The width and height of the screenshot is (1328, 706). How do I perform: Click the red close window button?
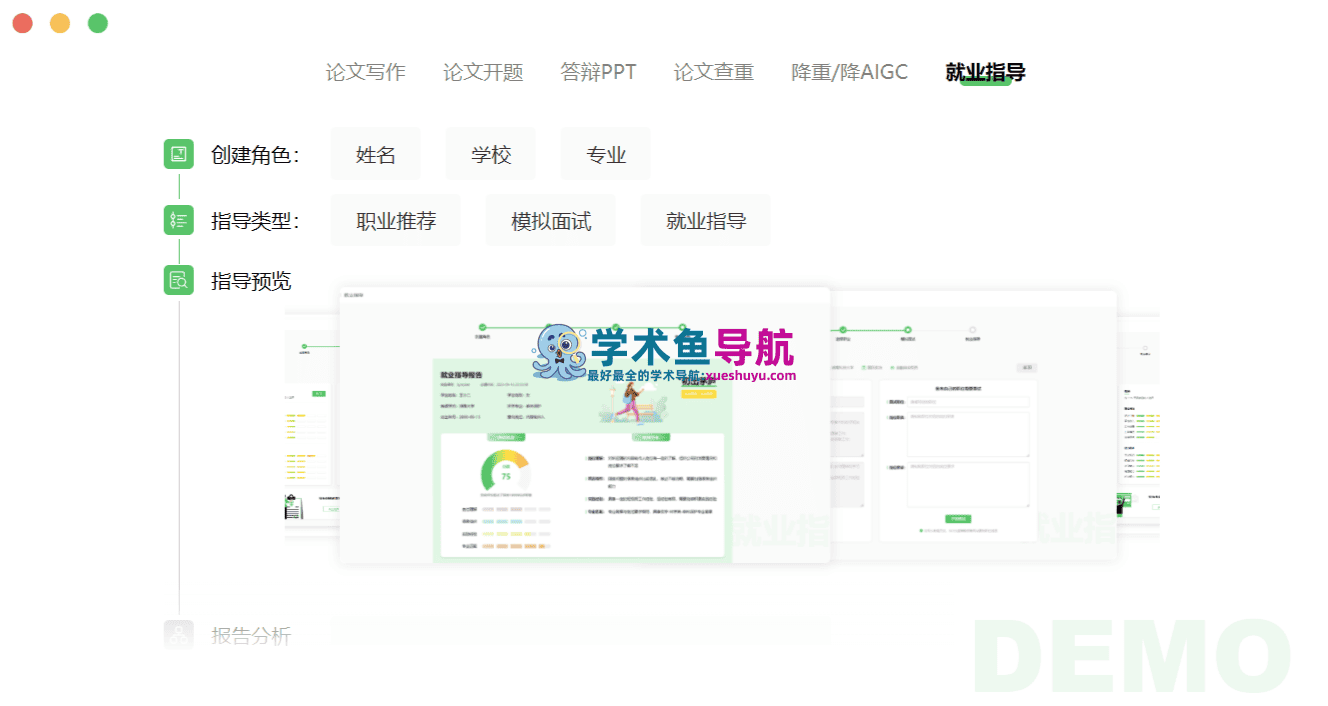pyautogui.click(x=22, y=23)
